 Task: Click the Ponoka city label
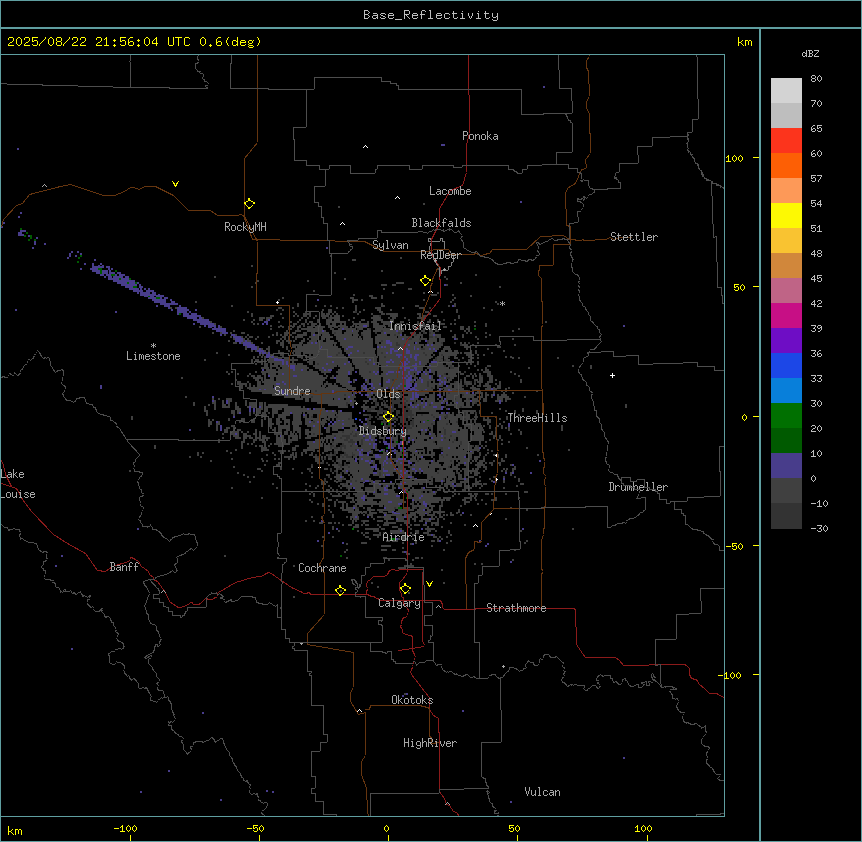click(x=480, y=136)
